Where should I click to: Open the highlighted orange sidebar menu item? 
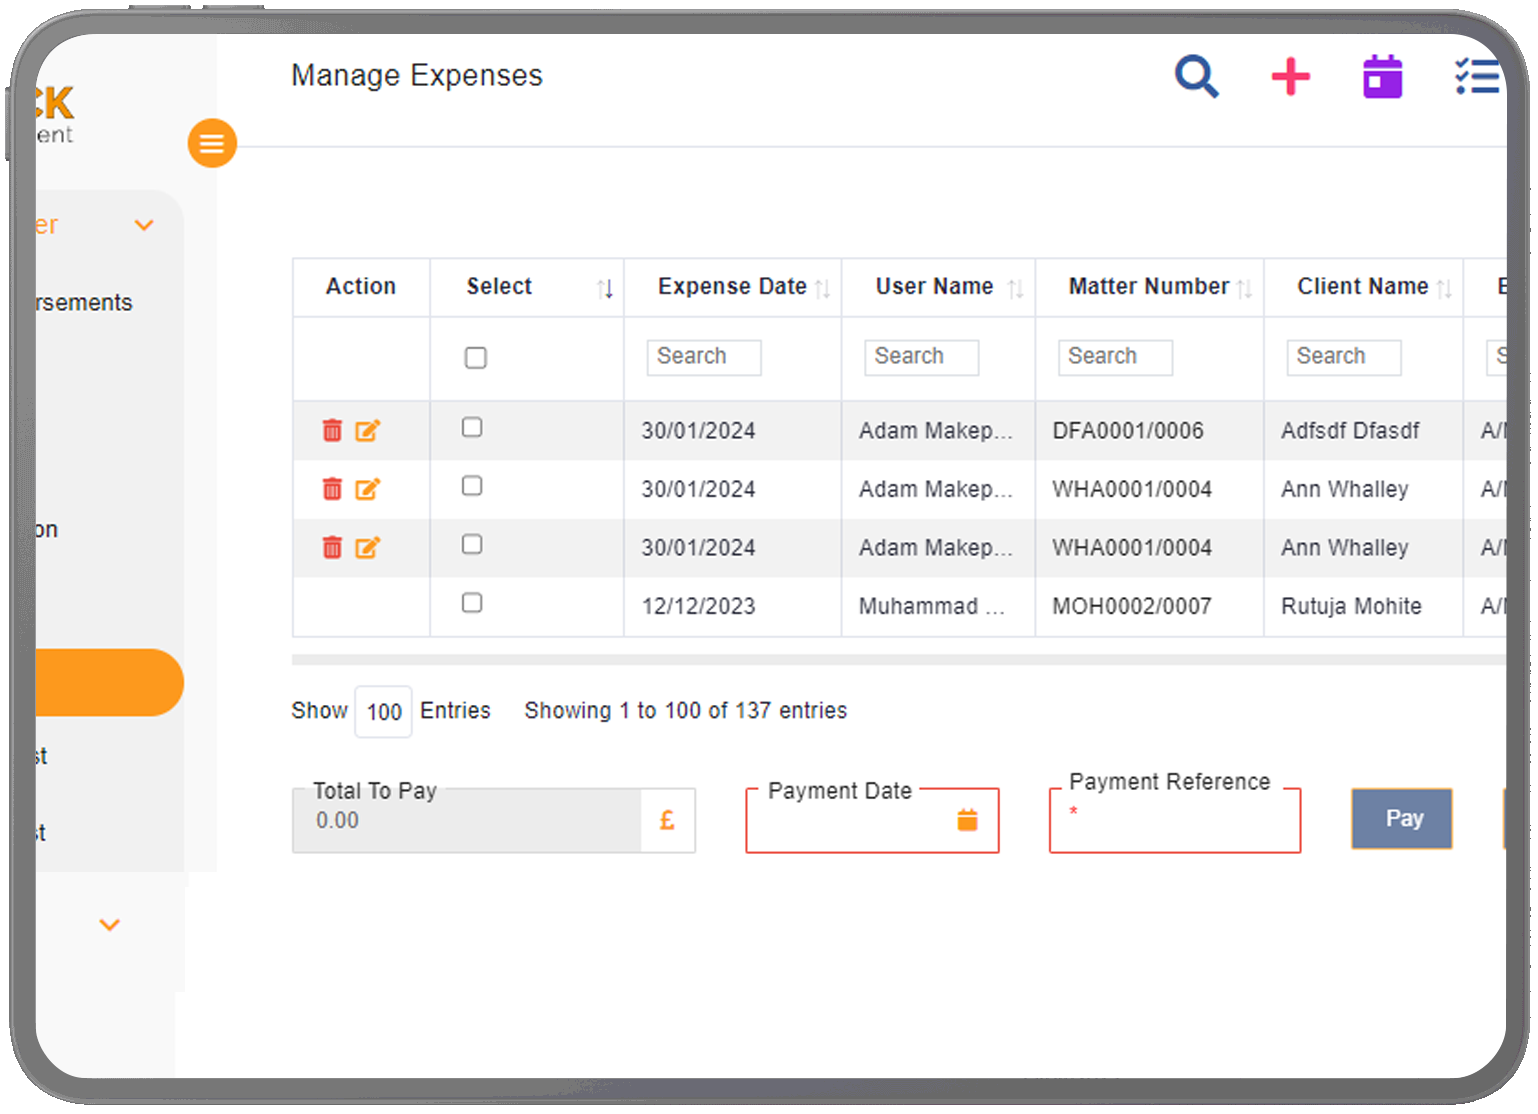(x=108, y=683)
